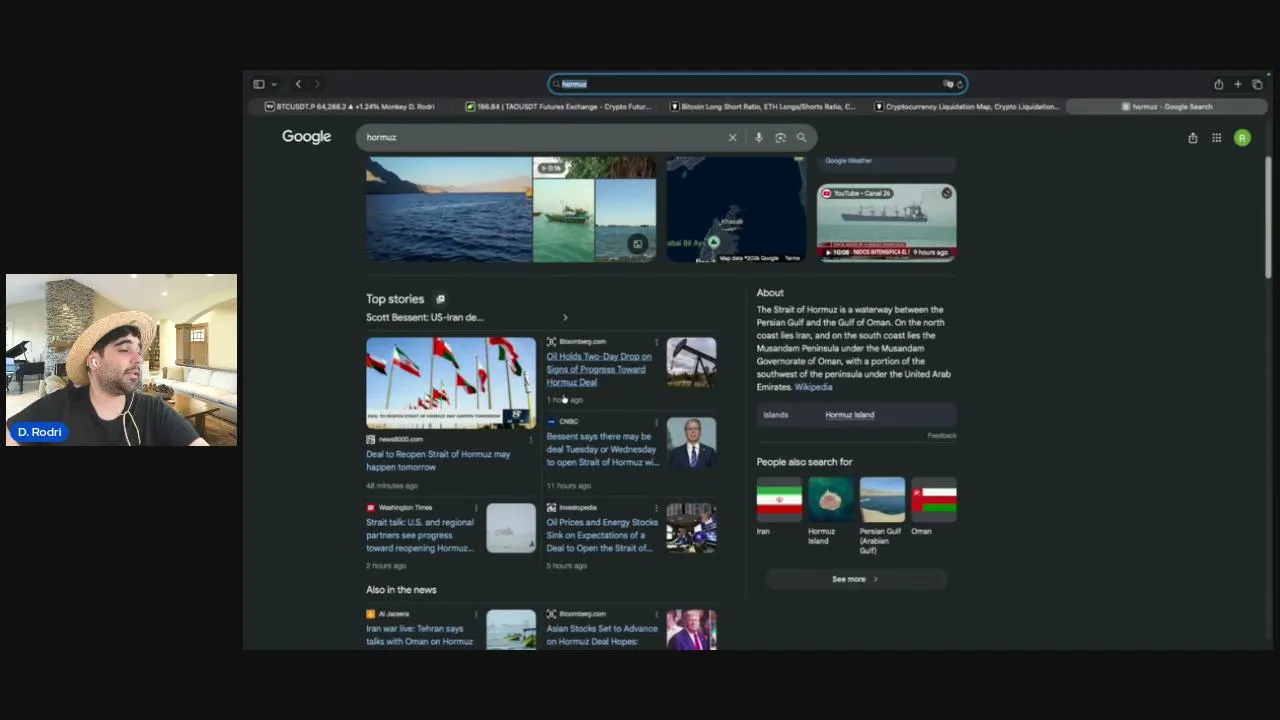Viewport: 1280px width, 720px height.
Task: Open options for the CNBC story
Action: click(656, 422)
